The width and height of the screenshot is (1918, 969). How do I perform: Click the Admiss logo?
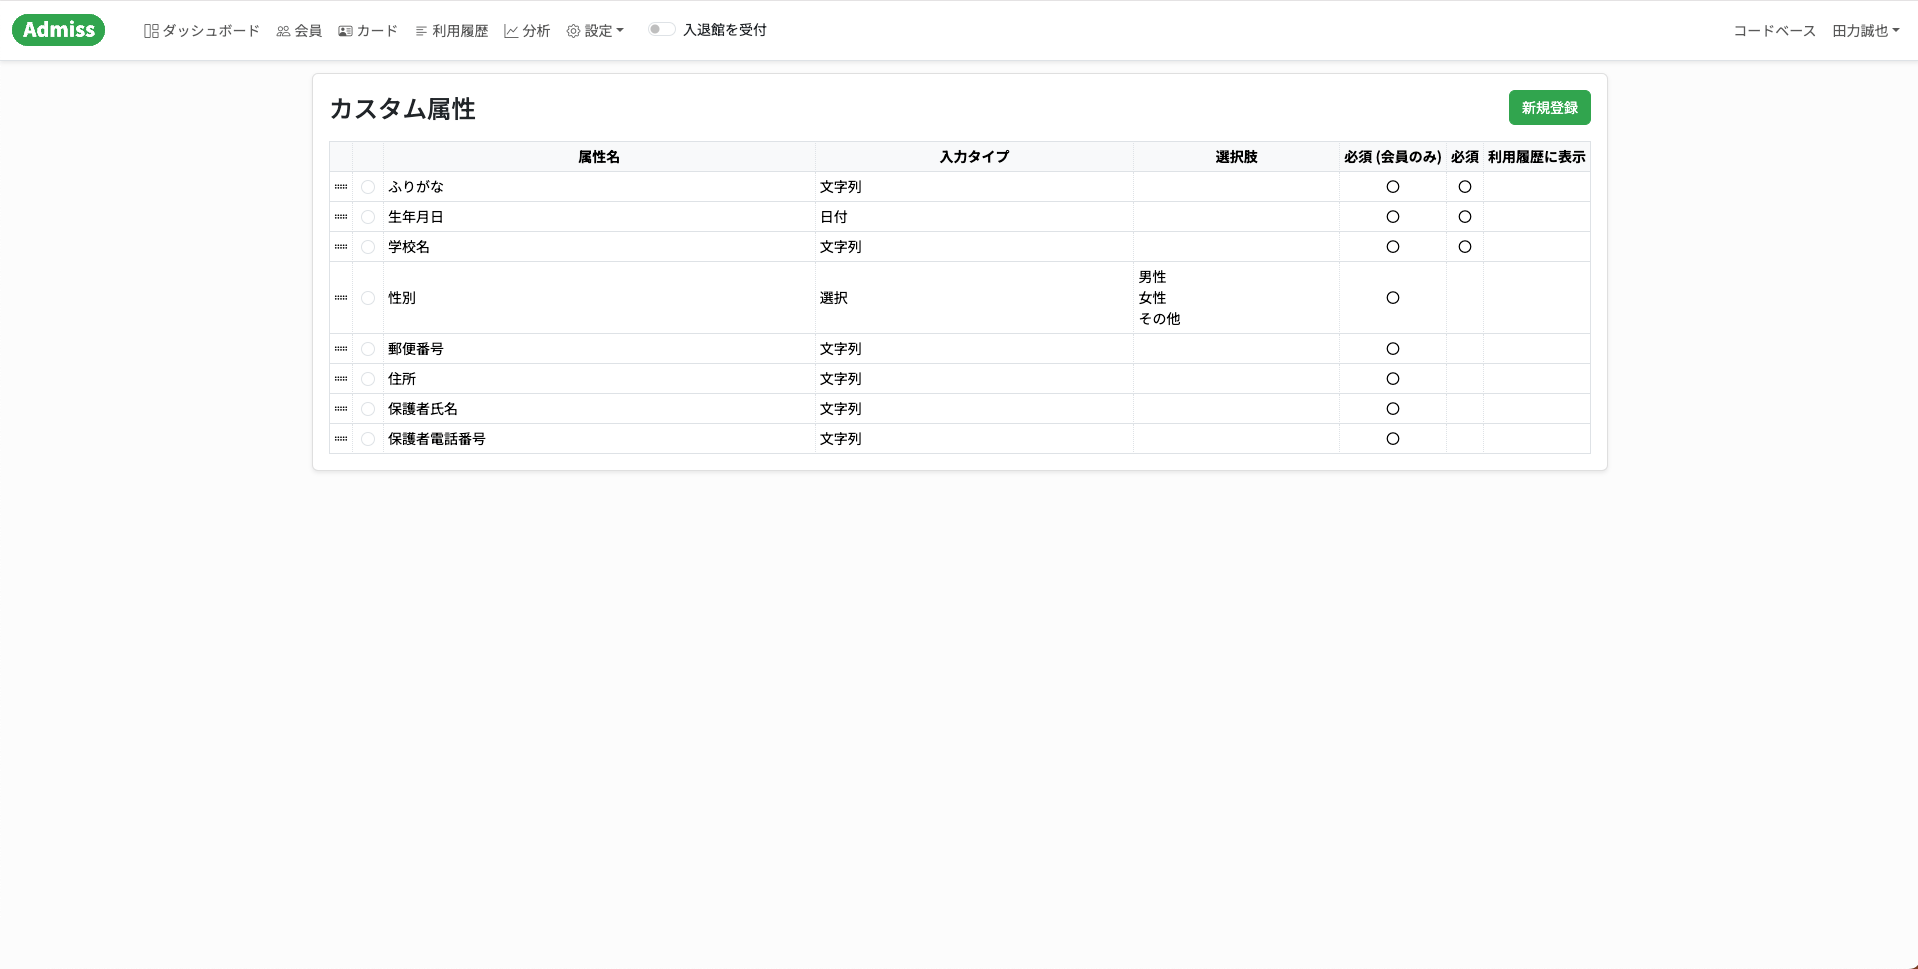[59, 30]
